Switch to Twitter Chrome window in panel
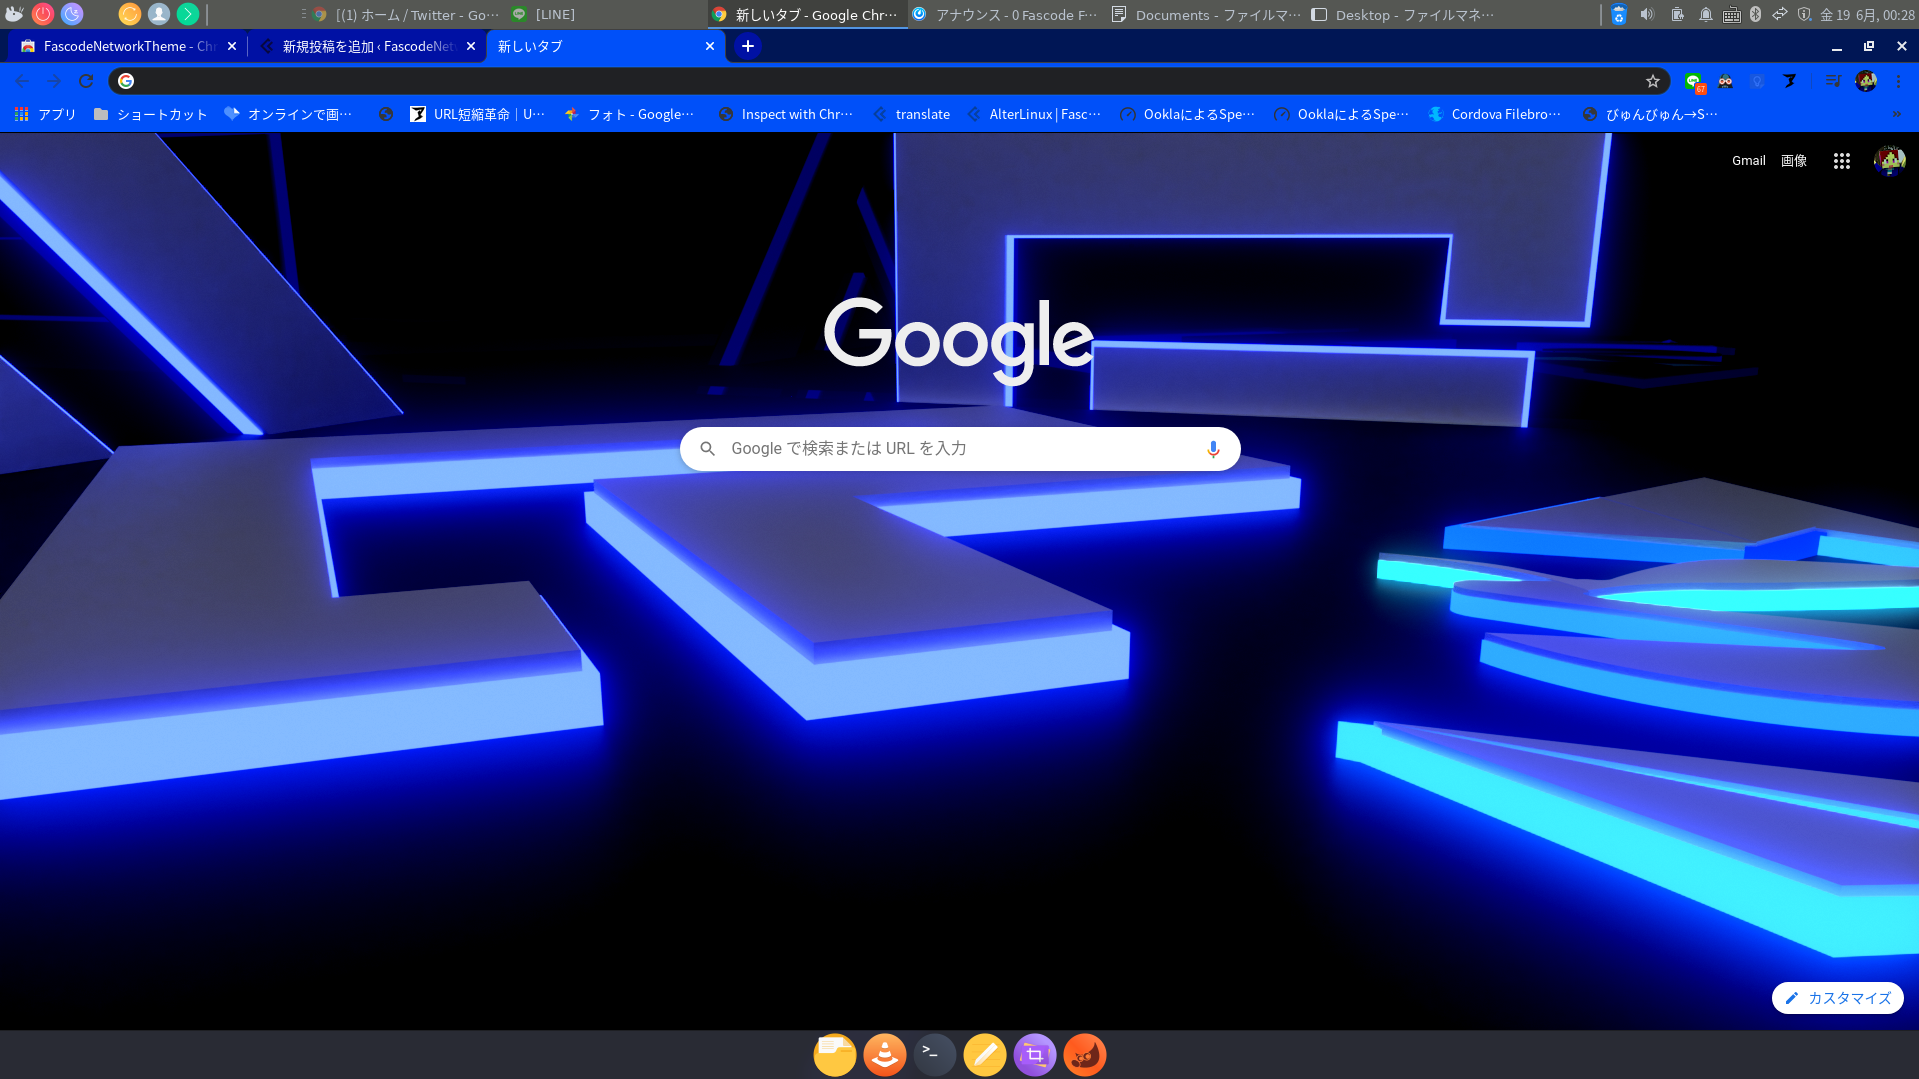 click(406, 15)
